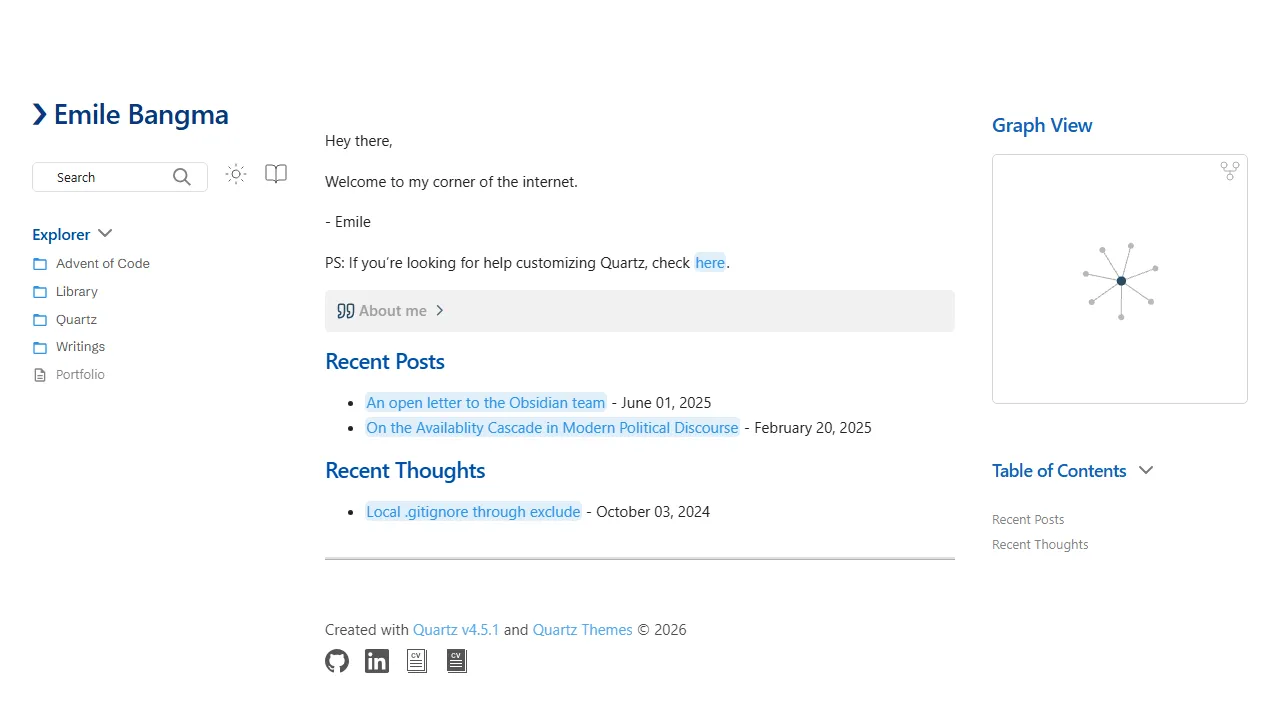Click the LinkedIn icon in the footer
Viewport: 1280px width, 720px height.
tap(376, 661)
